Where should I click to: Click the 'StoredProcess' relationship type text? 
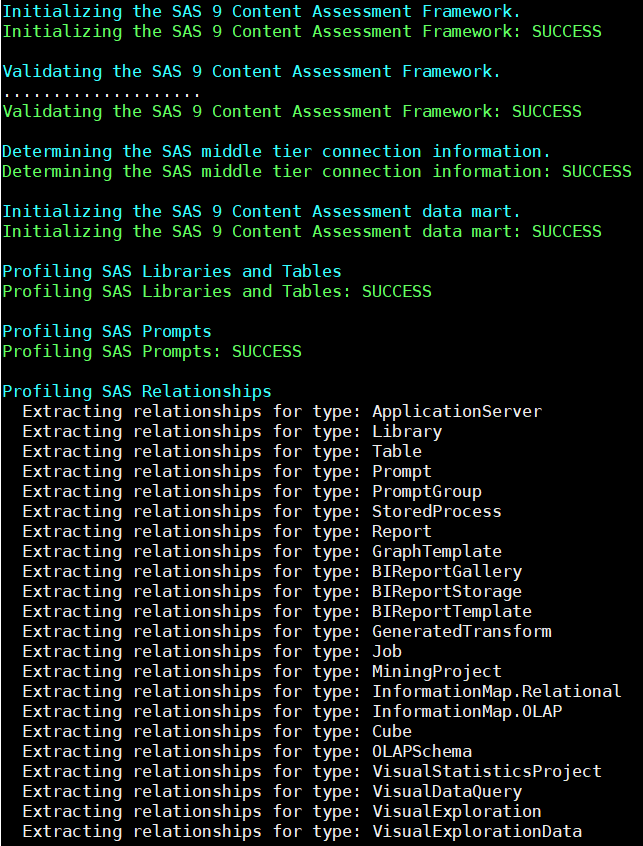point(437,511)
